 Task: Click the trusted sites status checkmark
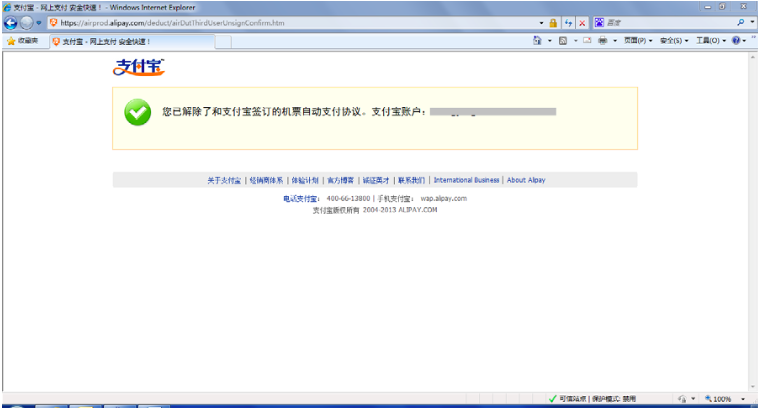coord(553,399)
